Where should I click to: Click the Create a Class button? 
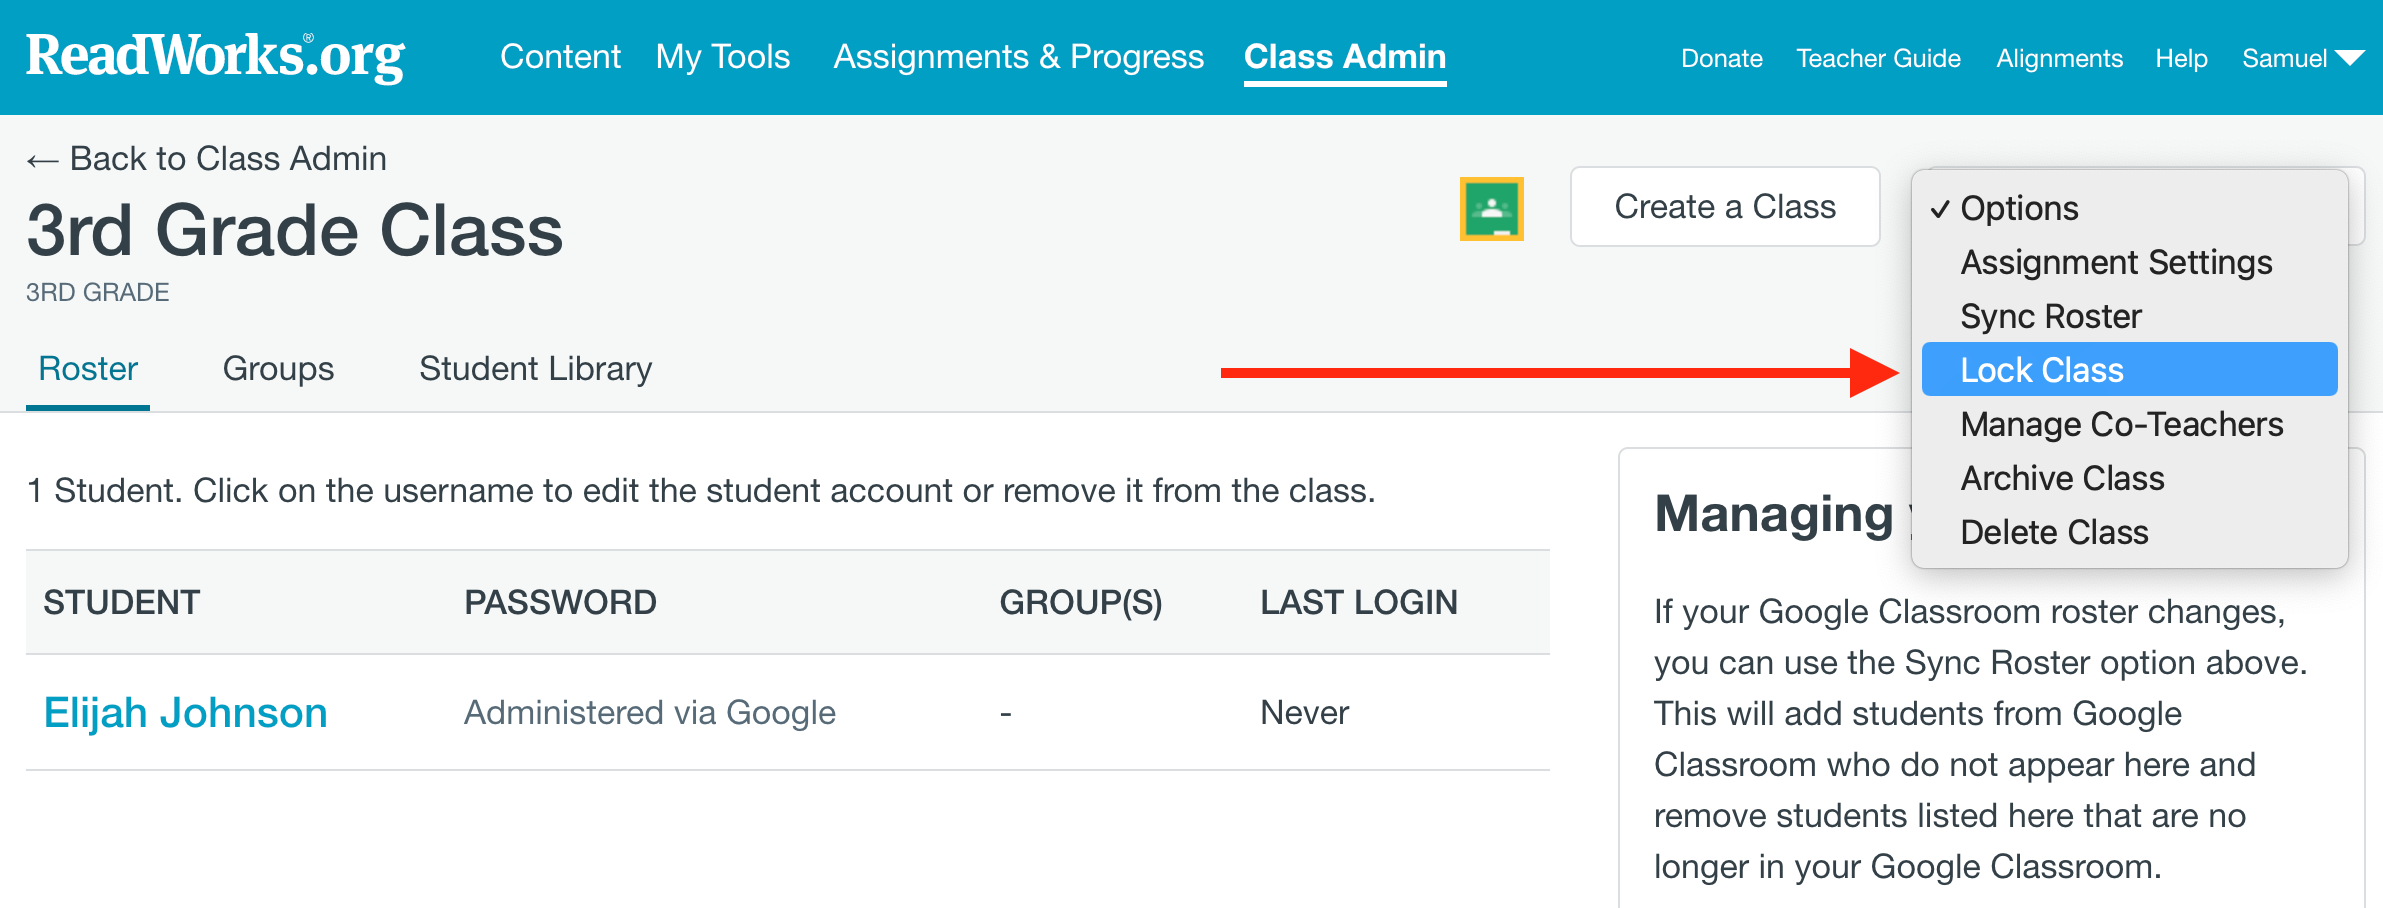point(1725,206)
